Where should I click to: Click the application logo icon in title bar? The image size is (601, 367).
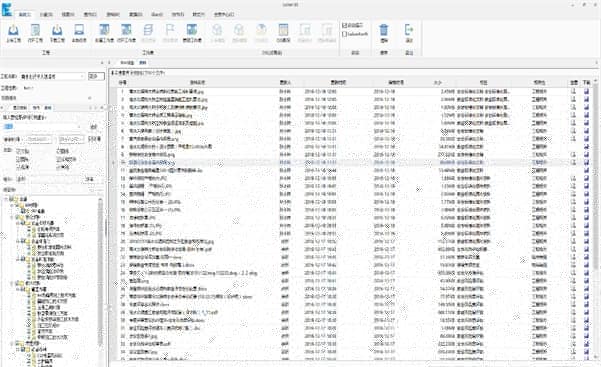click(x=7, y=9)
